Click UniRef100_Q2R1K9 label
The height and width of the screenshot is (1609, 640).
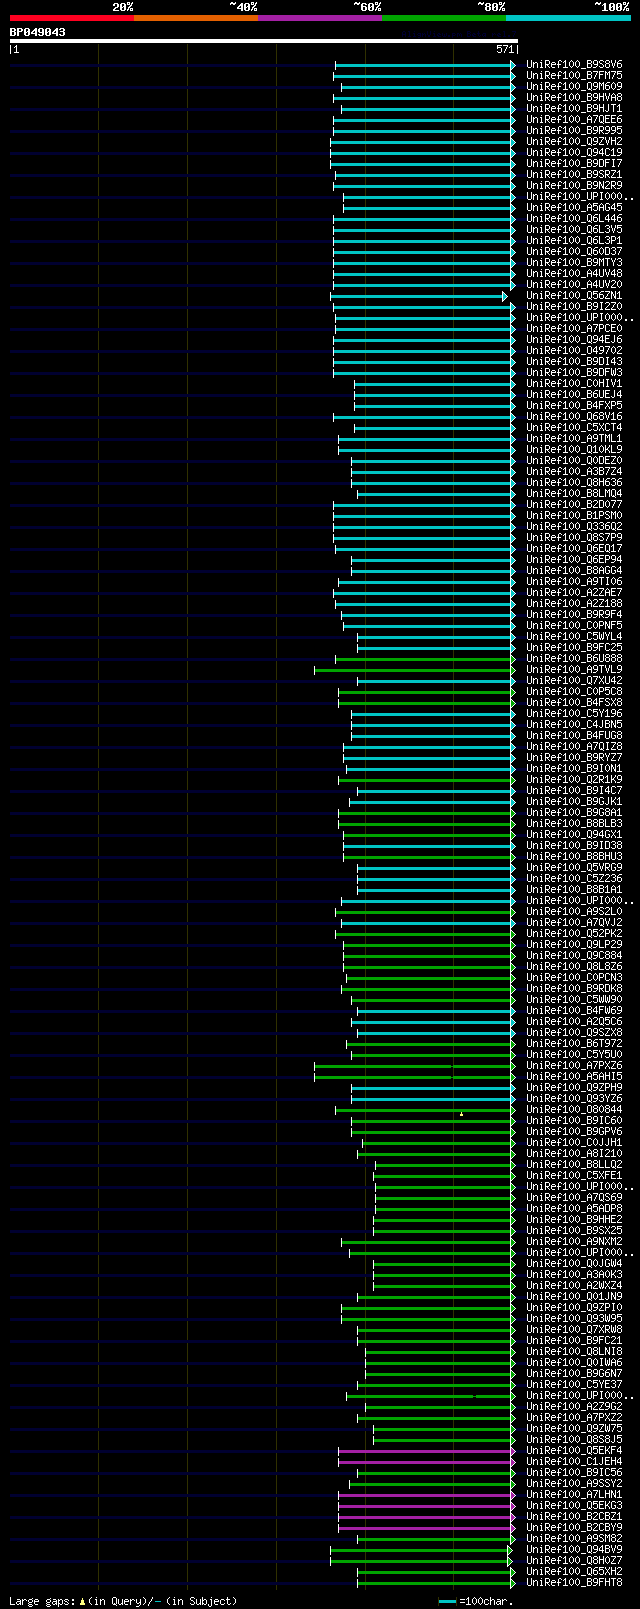tap(574, 779)
